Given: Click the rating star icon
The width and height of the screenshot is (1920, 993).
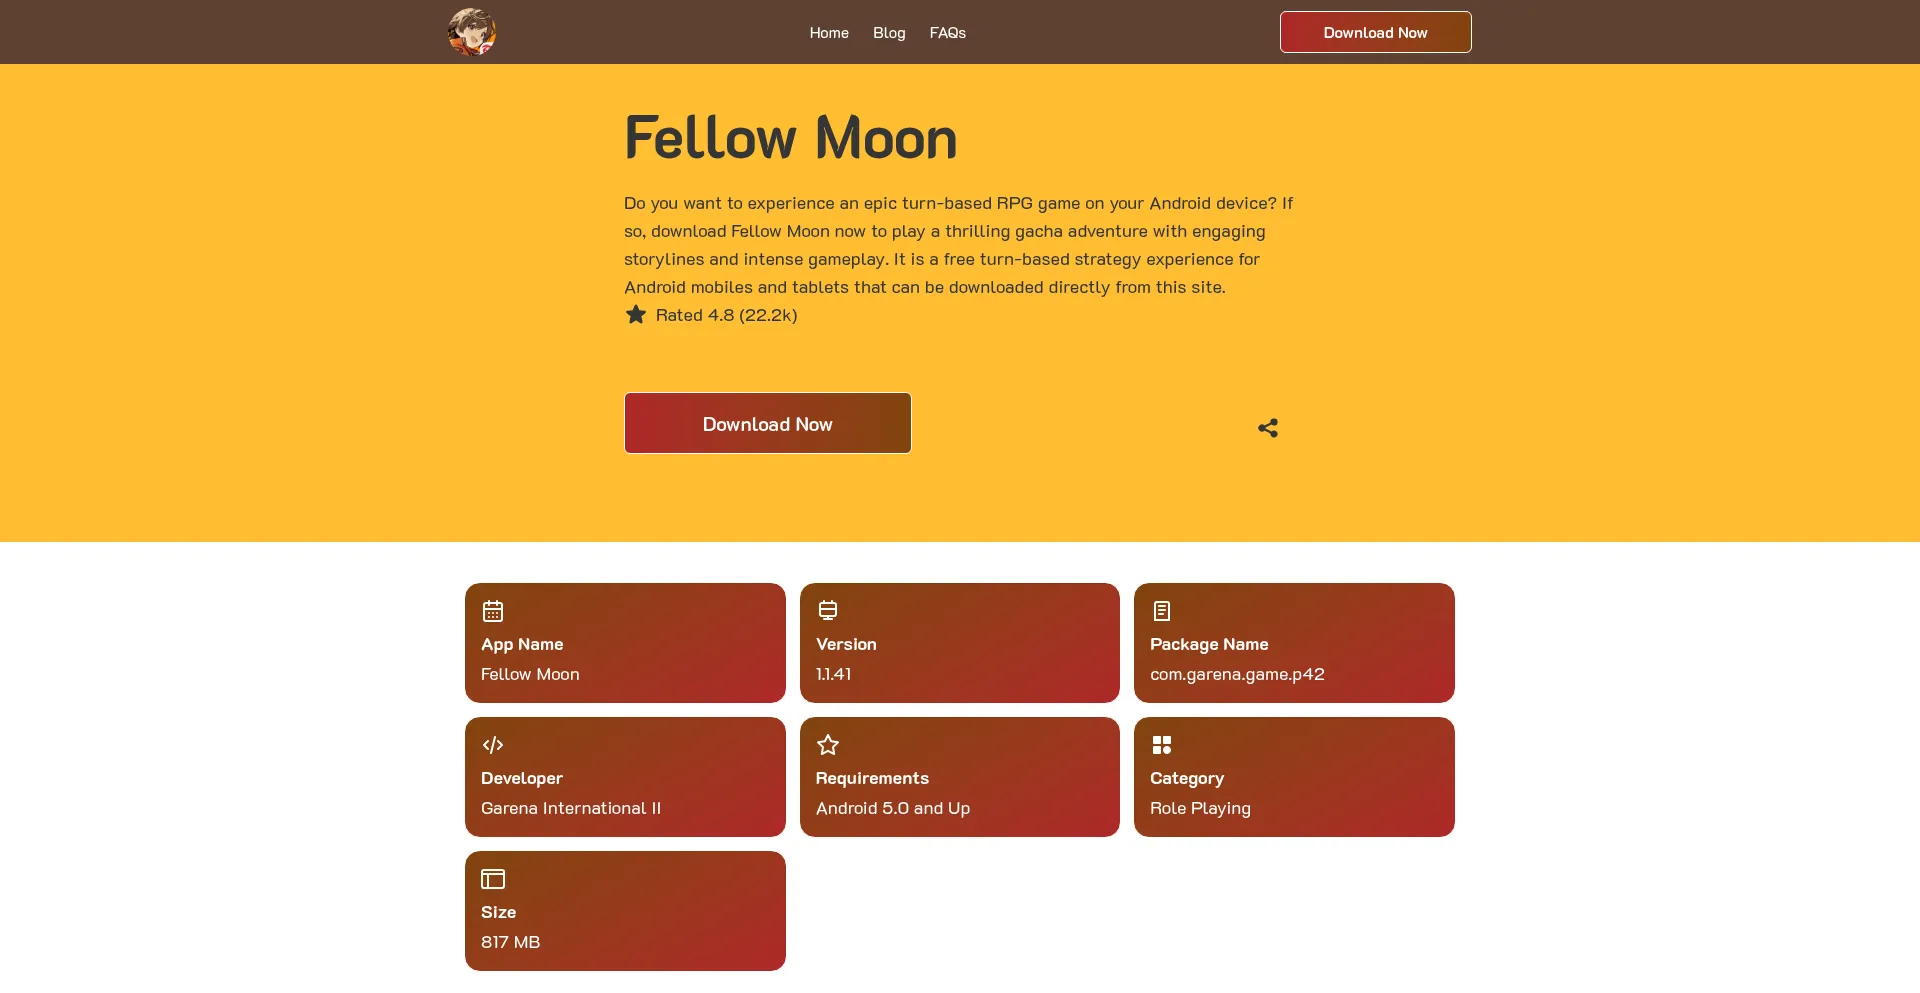Looking at the screenshot, I should (636, 315).
